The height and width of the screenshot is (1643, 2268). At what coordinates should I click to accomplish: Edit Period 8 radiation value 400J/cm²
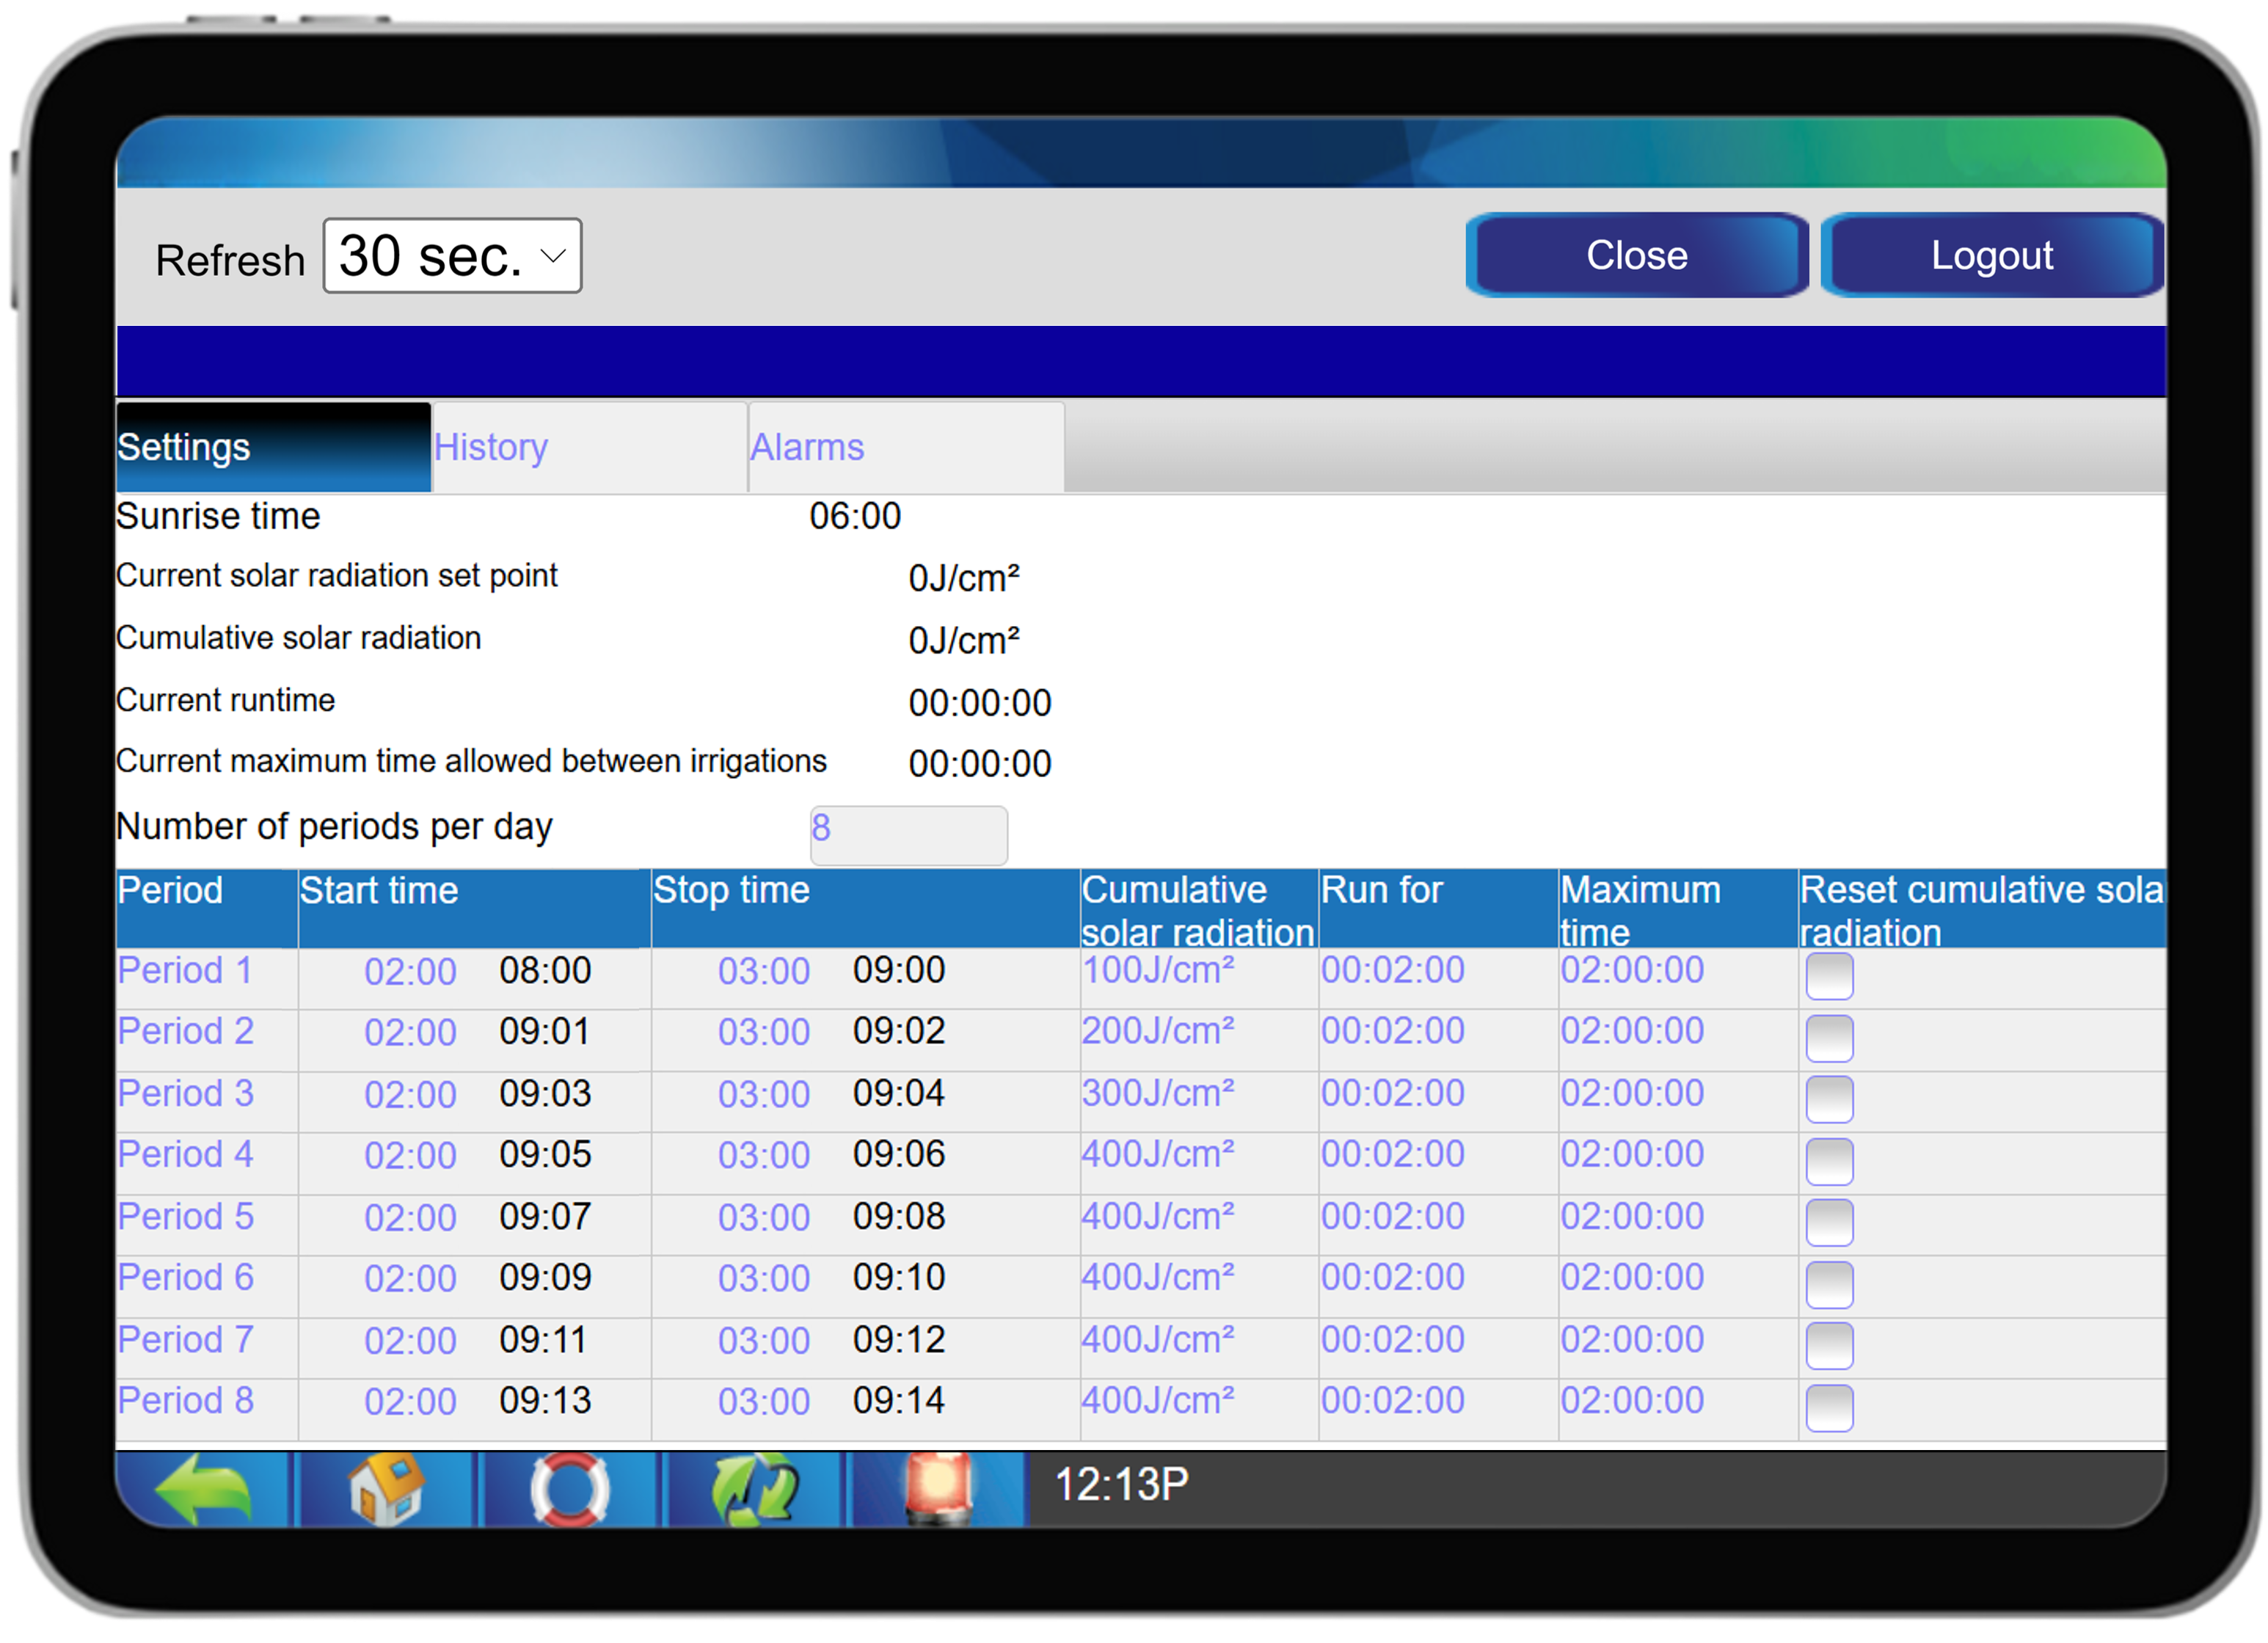tap(1158, 1400)
